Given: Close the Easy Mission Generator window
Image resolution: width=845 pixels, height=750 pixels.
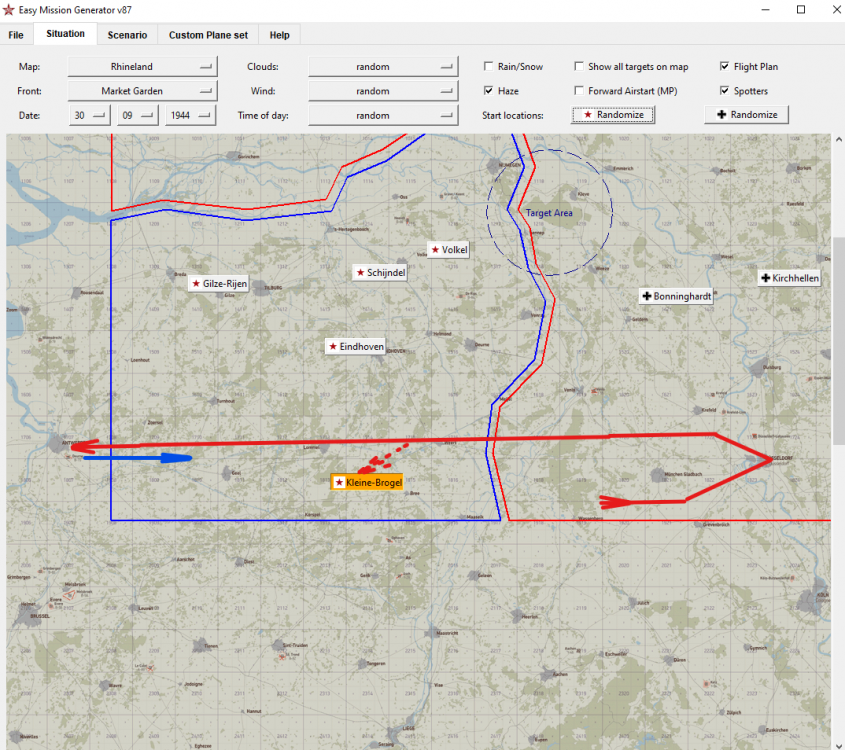Looking at the screenshot, I should click(836, 10).
